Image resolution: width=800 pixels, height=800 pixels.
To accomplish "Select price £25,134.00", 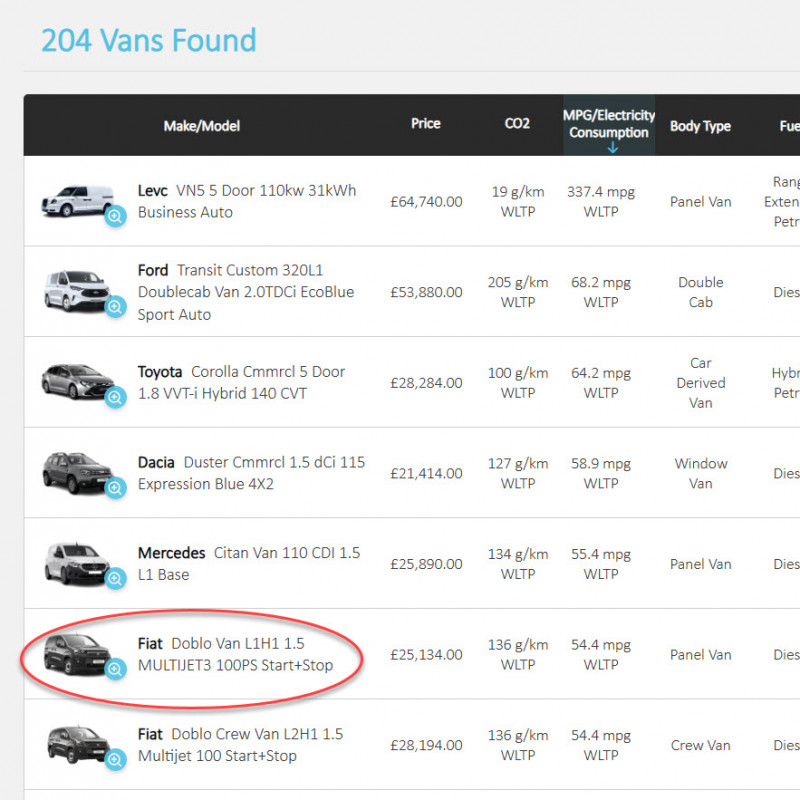I will click(x=427, y=654).
